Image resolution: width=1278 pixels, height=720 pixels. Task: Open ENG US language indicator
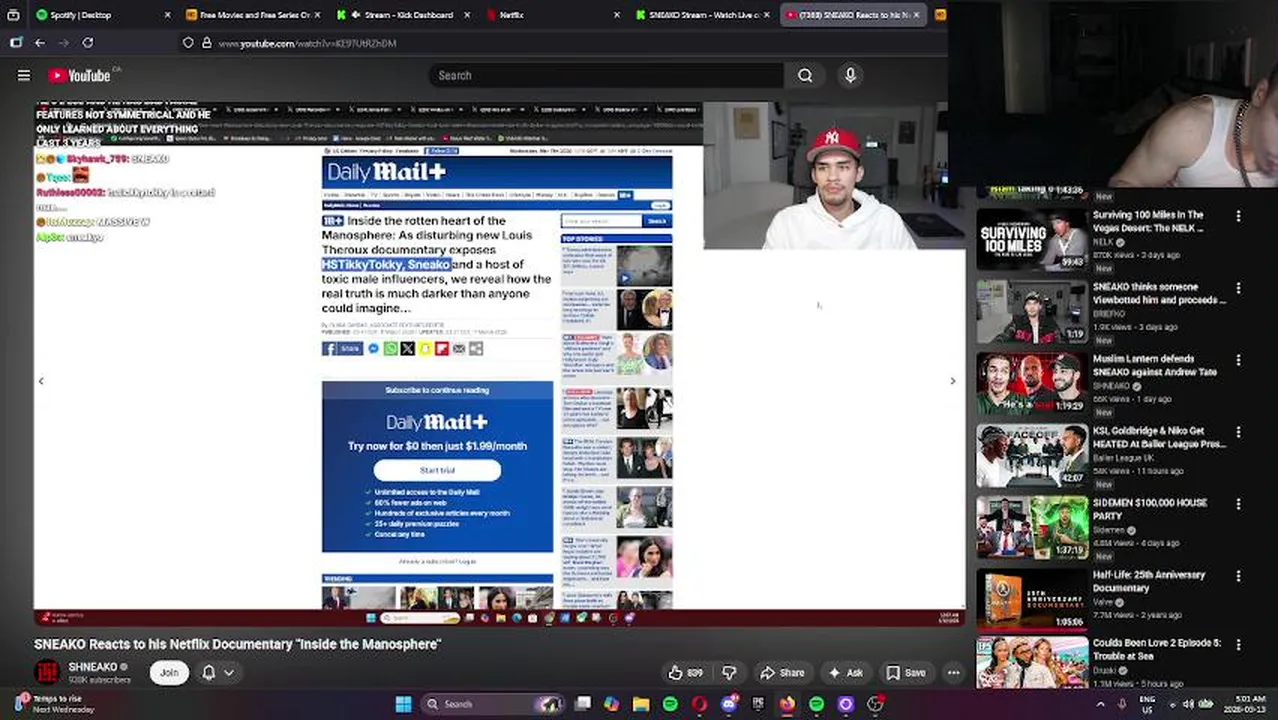[x=1148, y=704]
